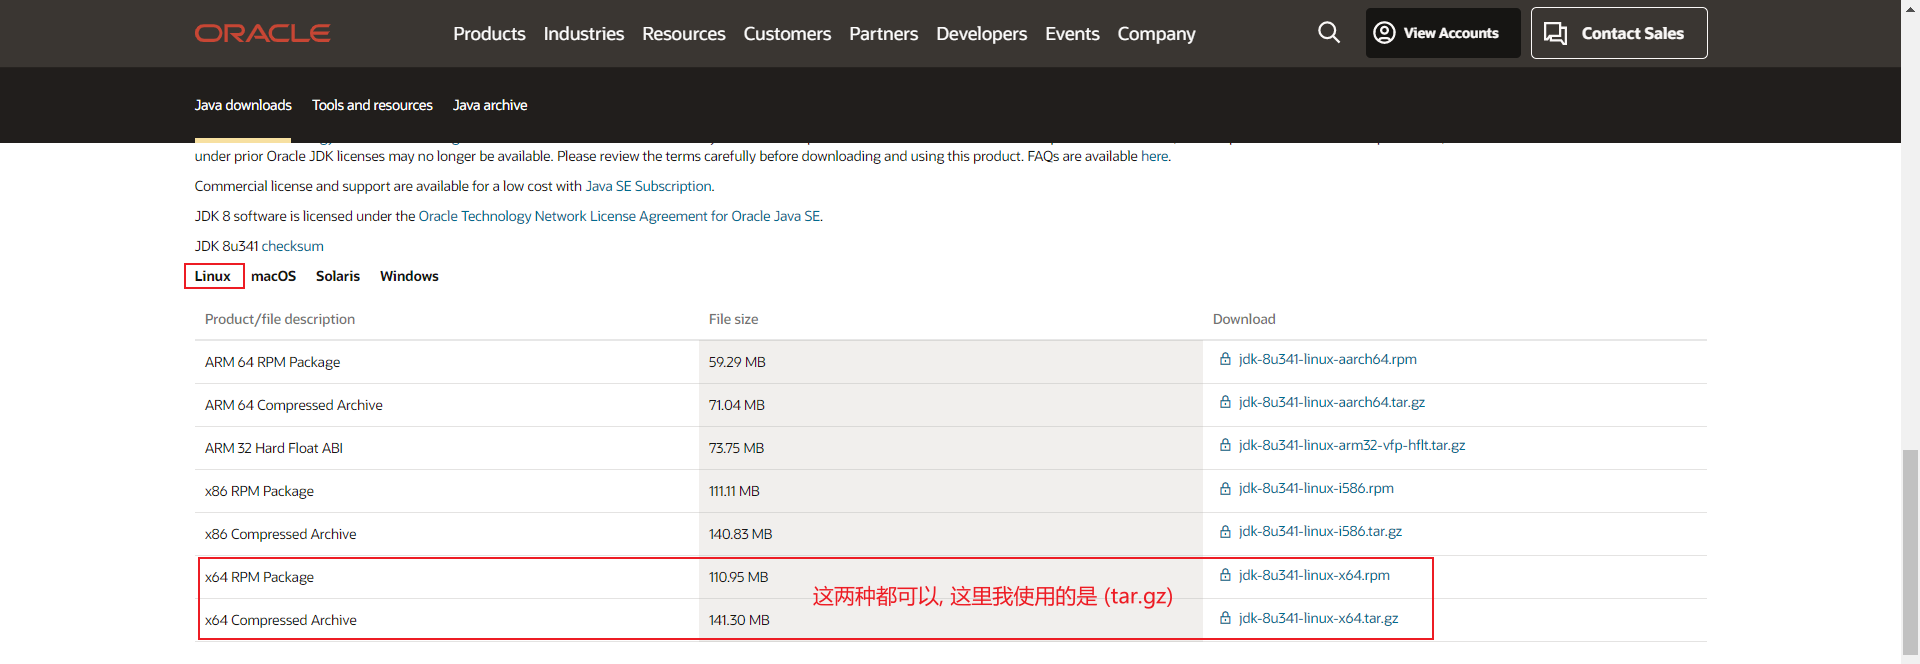The height and width of the screenshot is (664, 1920).
Task: Click the '140.83 MB' file size
Action: pyautogui.click(x=740, y=534)
